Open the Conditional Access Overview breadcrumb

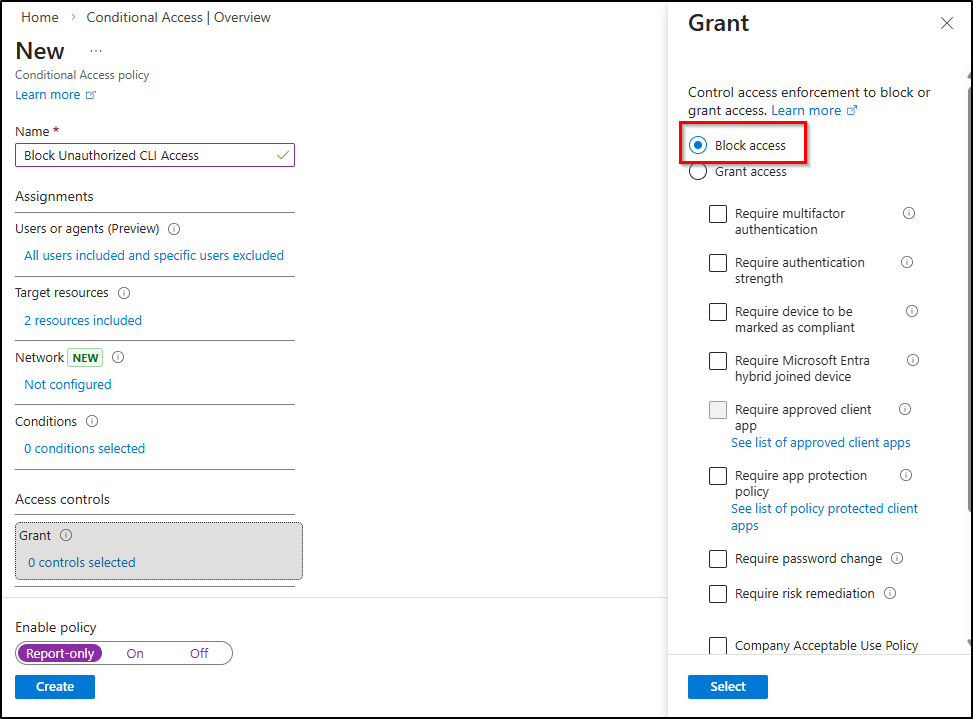click(178, 17)
